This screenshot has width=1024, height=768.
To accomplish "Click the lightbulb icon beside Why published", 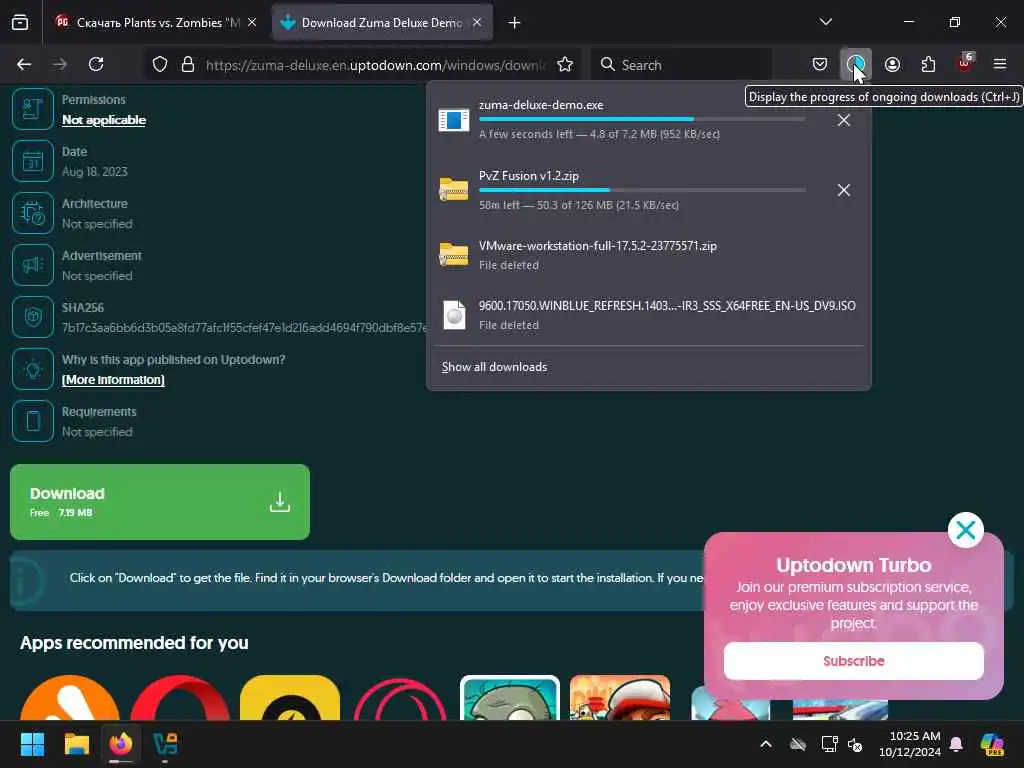I will pos(33,369).
